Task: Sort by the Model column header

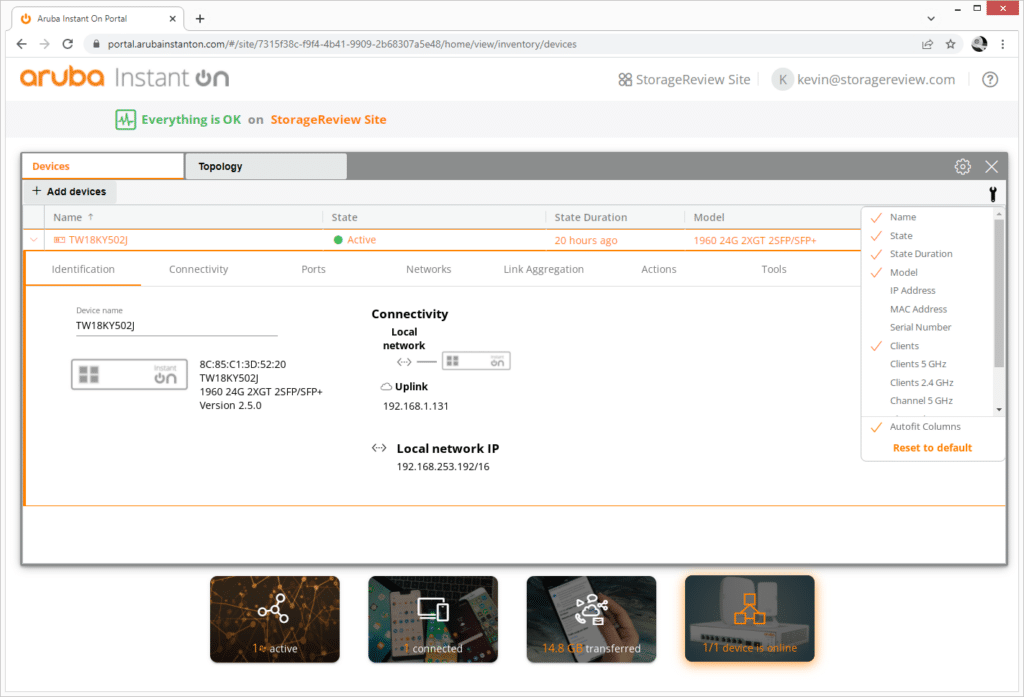Action: point(709,218)
